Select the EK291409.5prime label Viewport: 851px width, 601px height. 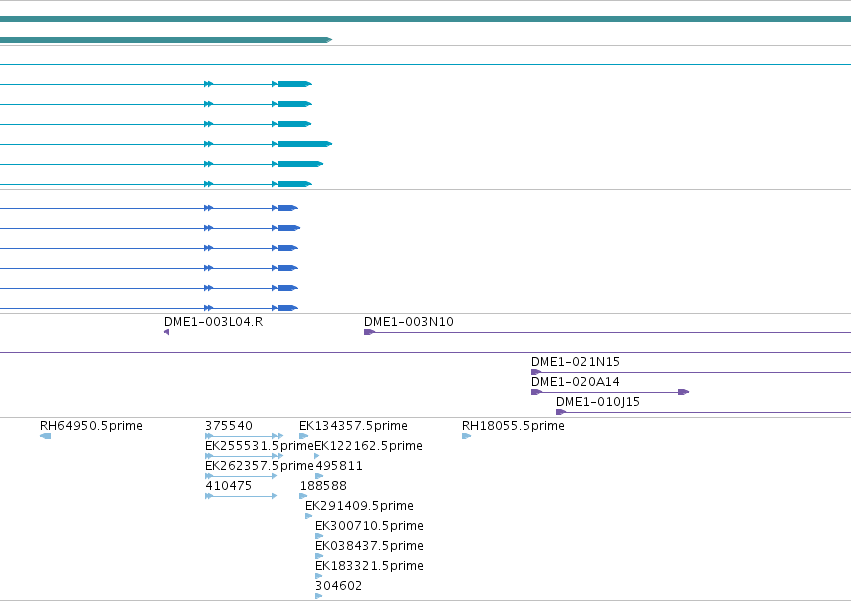[359, 506]
